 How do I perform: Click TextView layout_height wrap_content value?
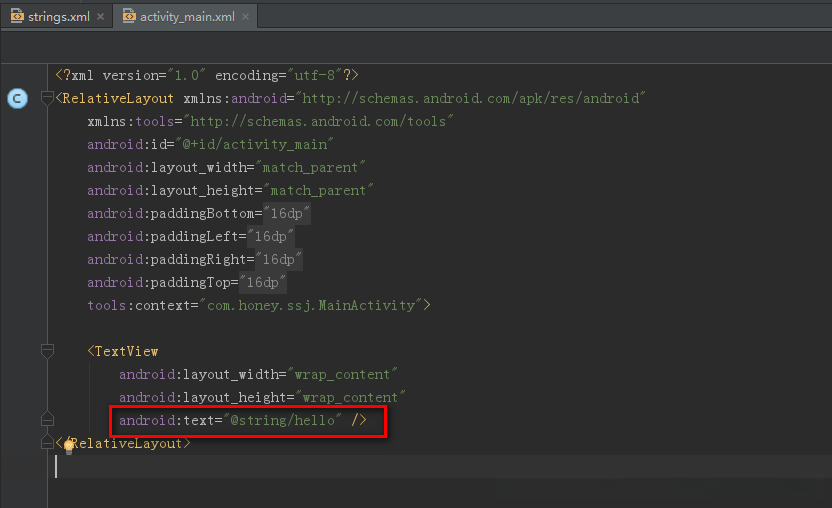[x=350, y=398]
